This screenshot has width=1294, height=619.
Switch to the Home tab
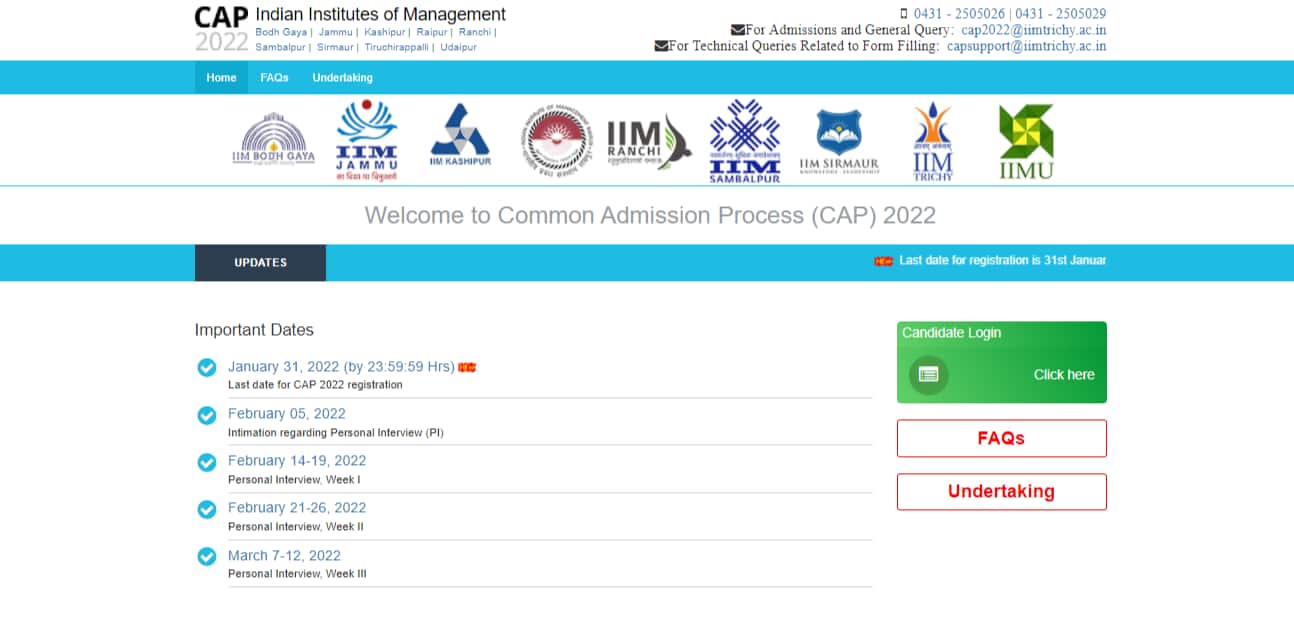coord(220,77)
